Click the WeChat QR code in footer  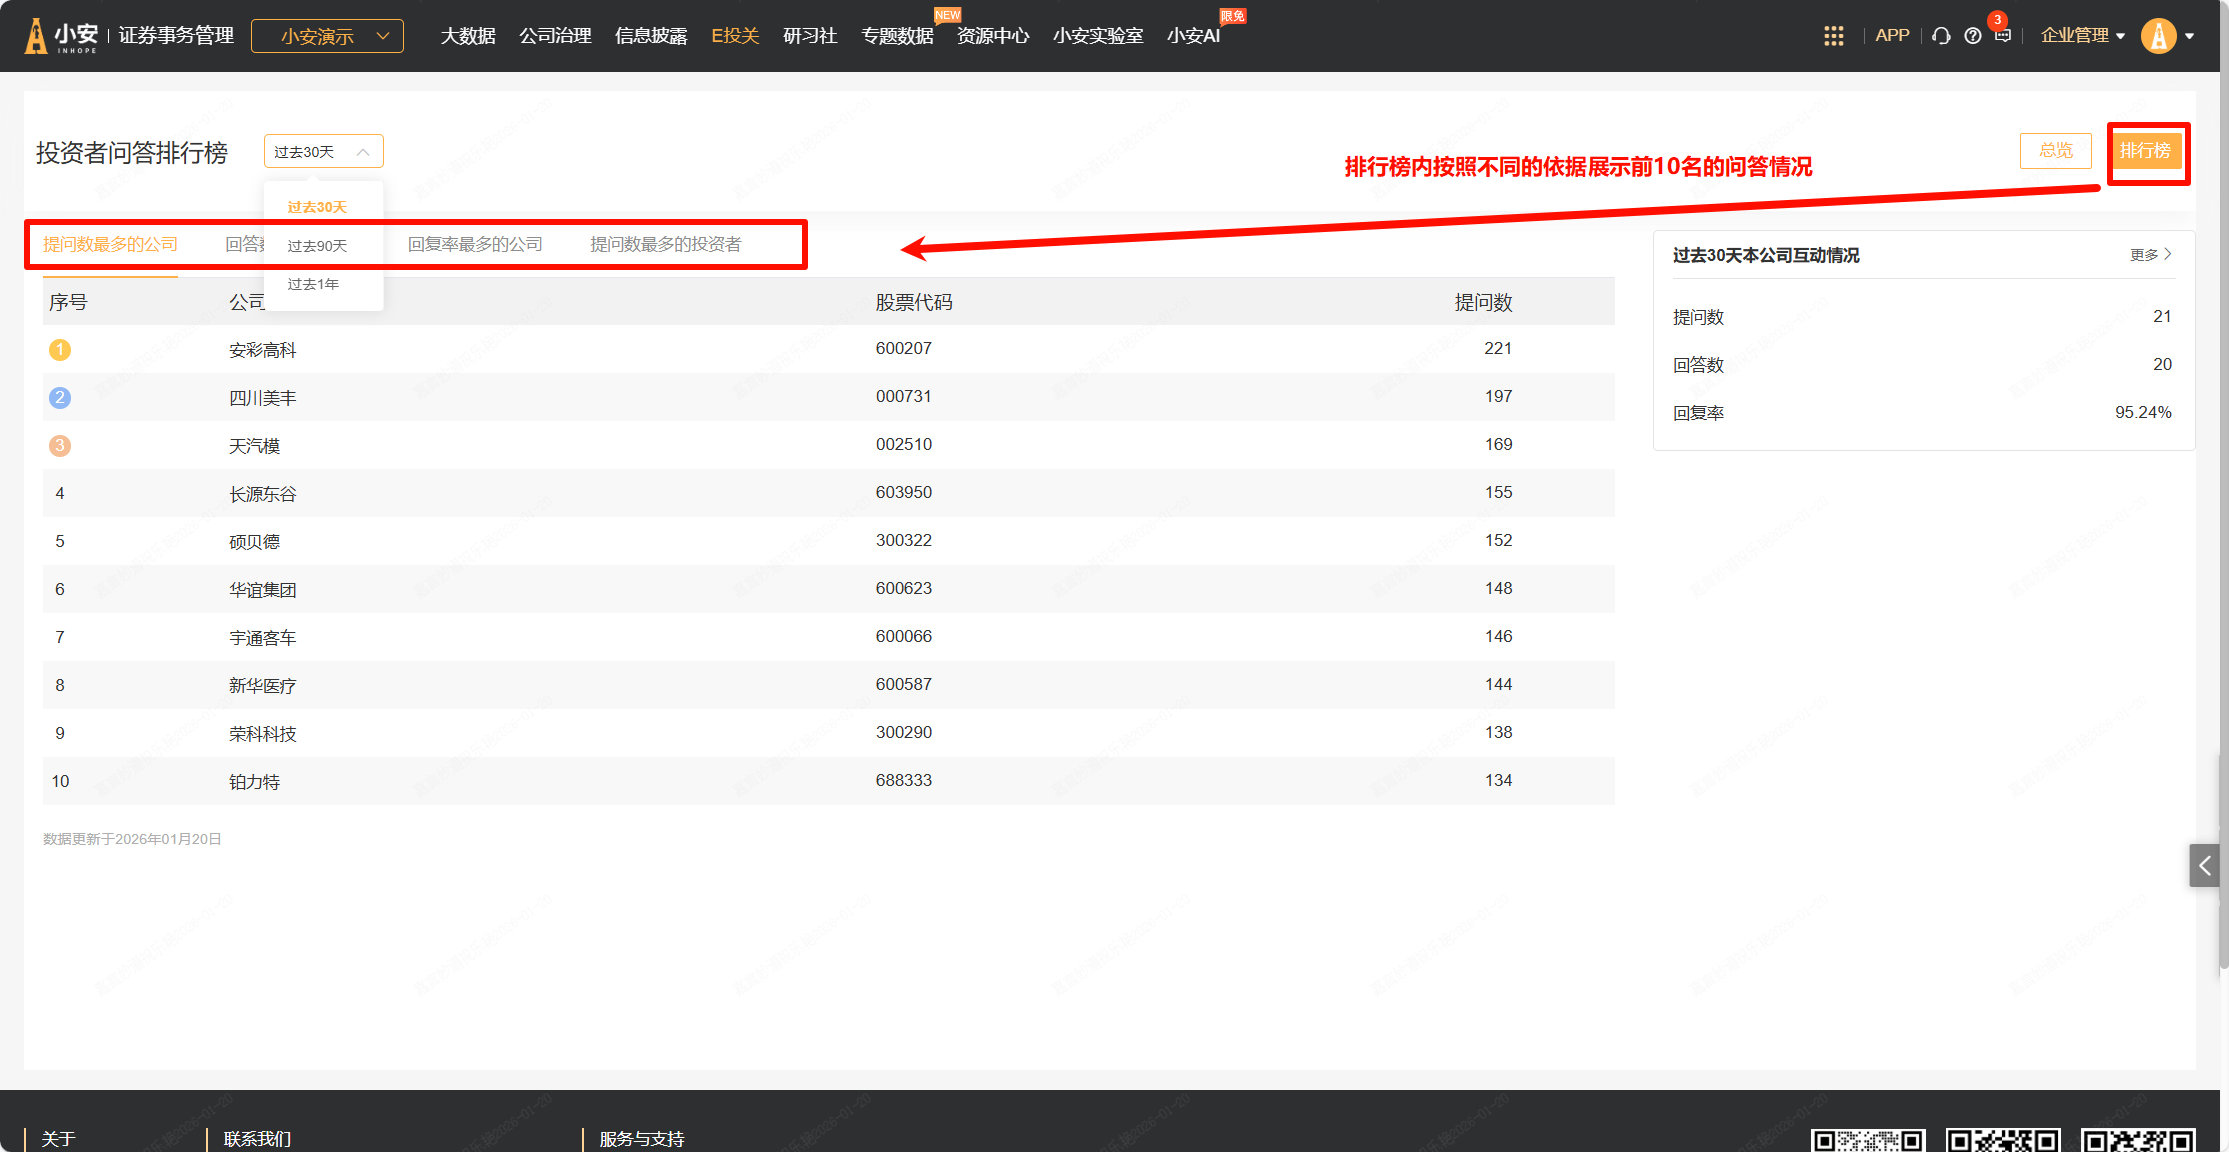pyautogui.click(x=1867, y=1140)
